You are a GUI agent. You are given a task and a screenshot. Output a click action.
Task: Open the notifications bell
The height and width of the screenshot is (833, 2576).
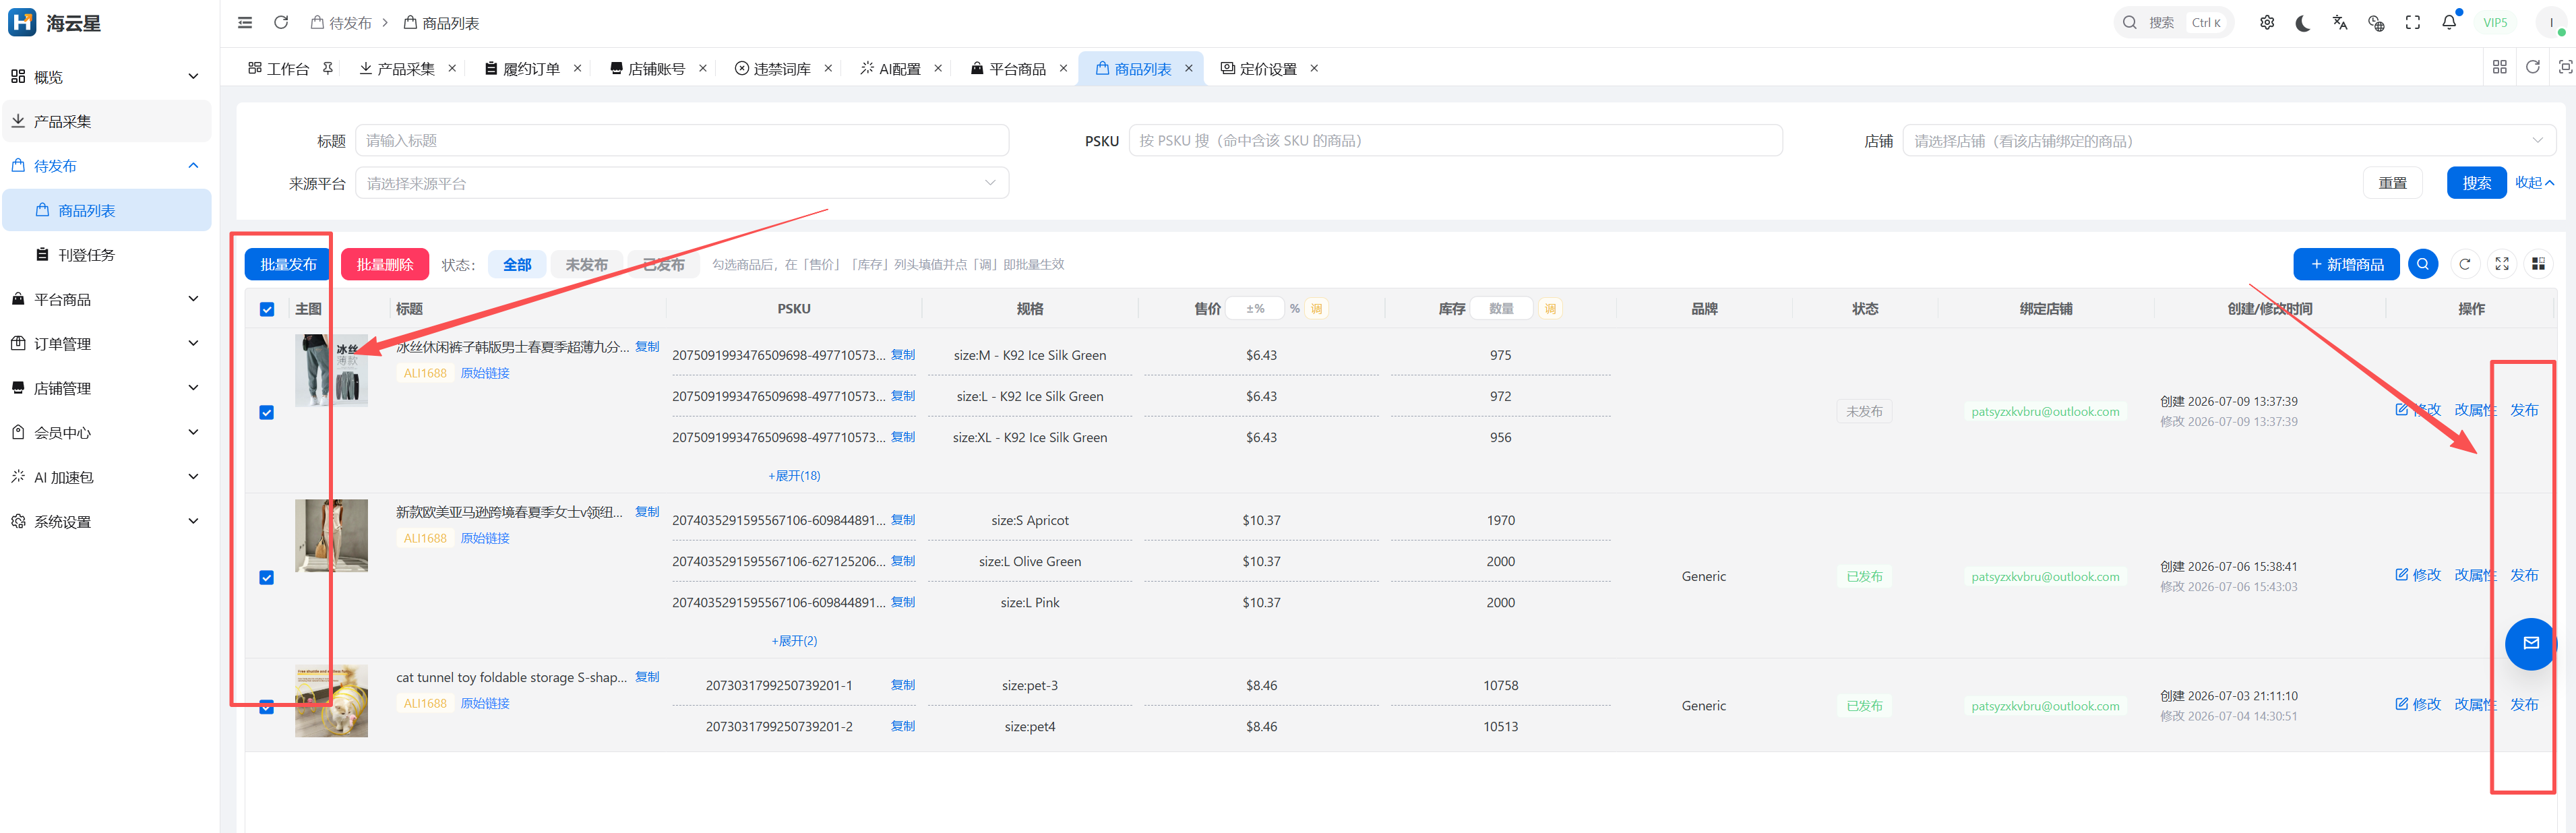(2449, 23)
